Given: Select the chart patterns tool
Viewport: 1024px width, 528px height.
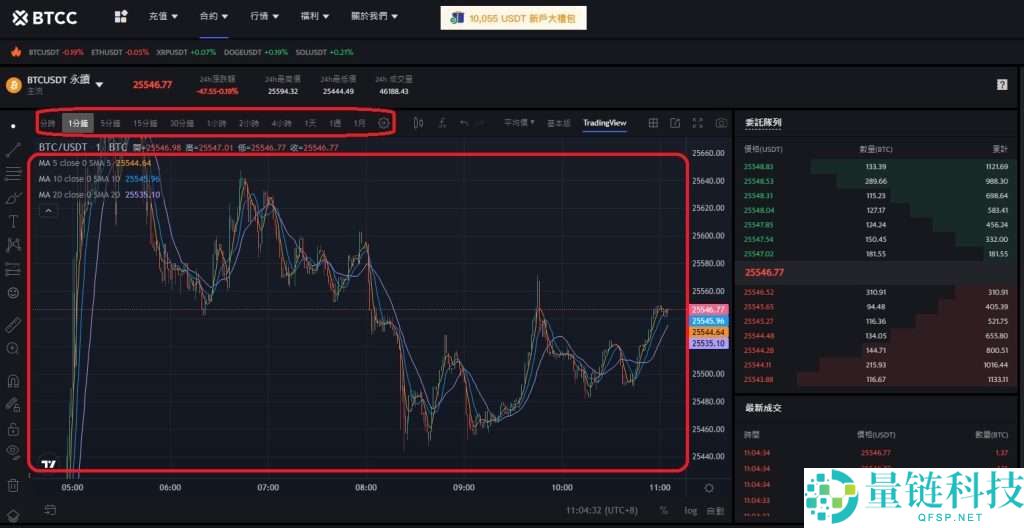Looking at the screenshot, I should point(13,245).
